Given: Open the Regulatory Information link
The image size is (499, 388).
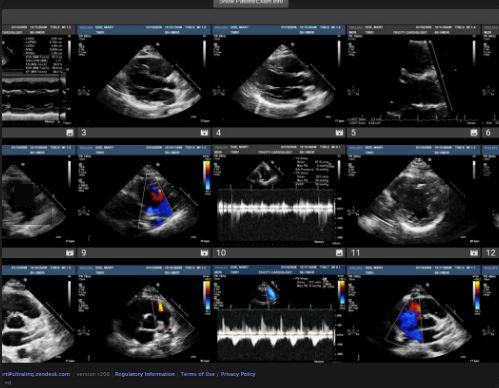Looking at the screenshot, I should 145,374.
